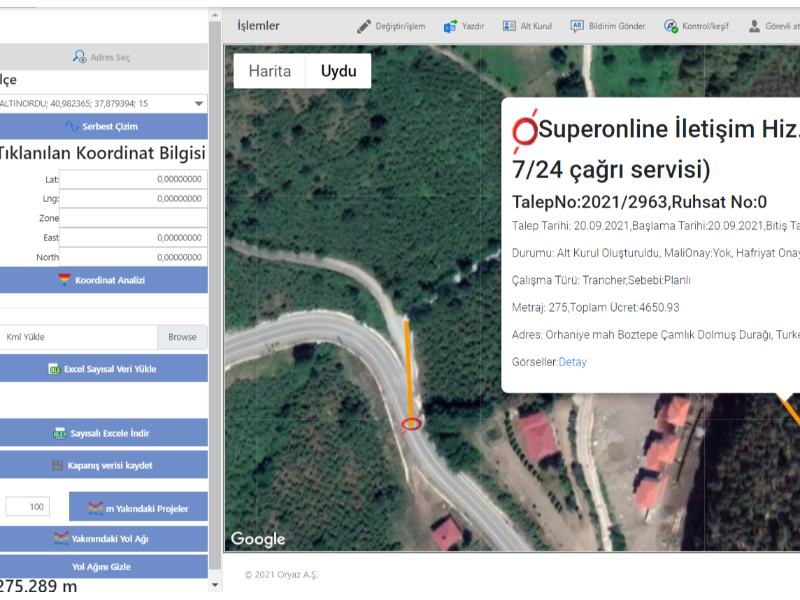Click Excel Sayısal Veri Yükle button

(x=102, y=369)
